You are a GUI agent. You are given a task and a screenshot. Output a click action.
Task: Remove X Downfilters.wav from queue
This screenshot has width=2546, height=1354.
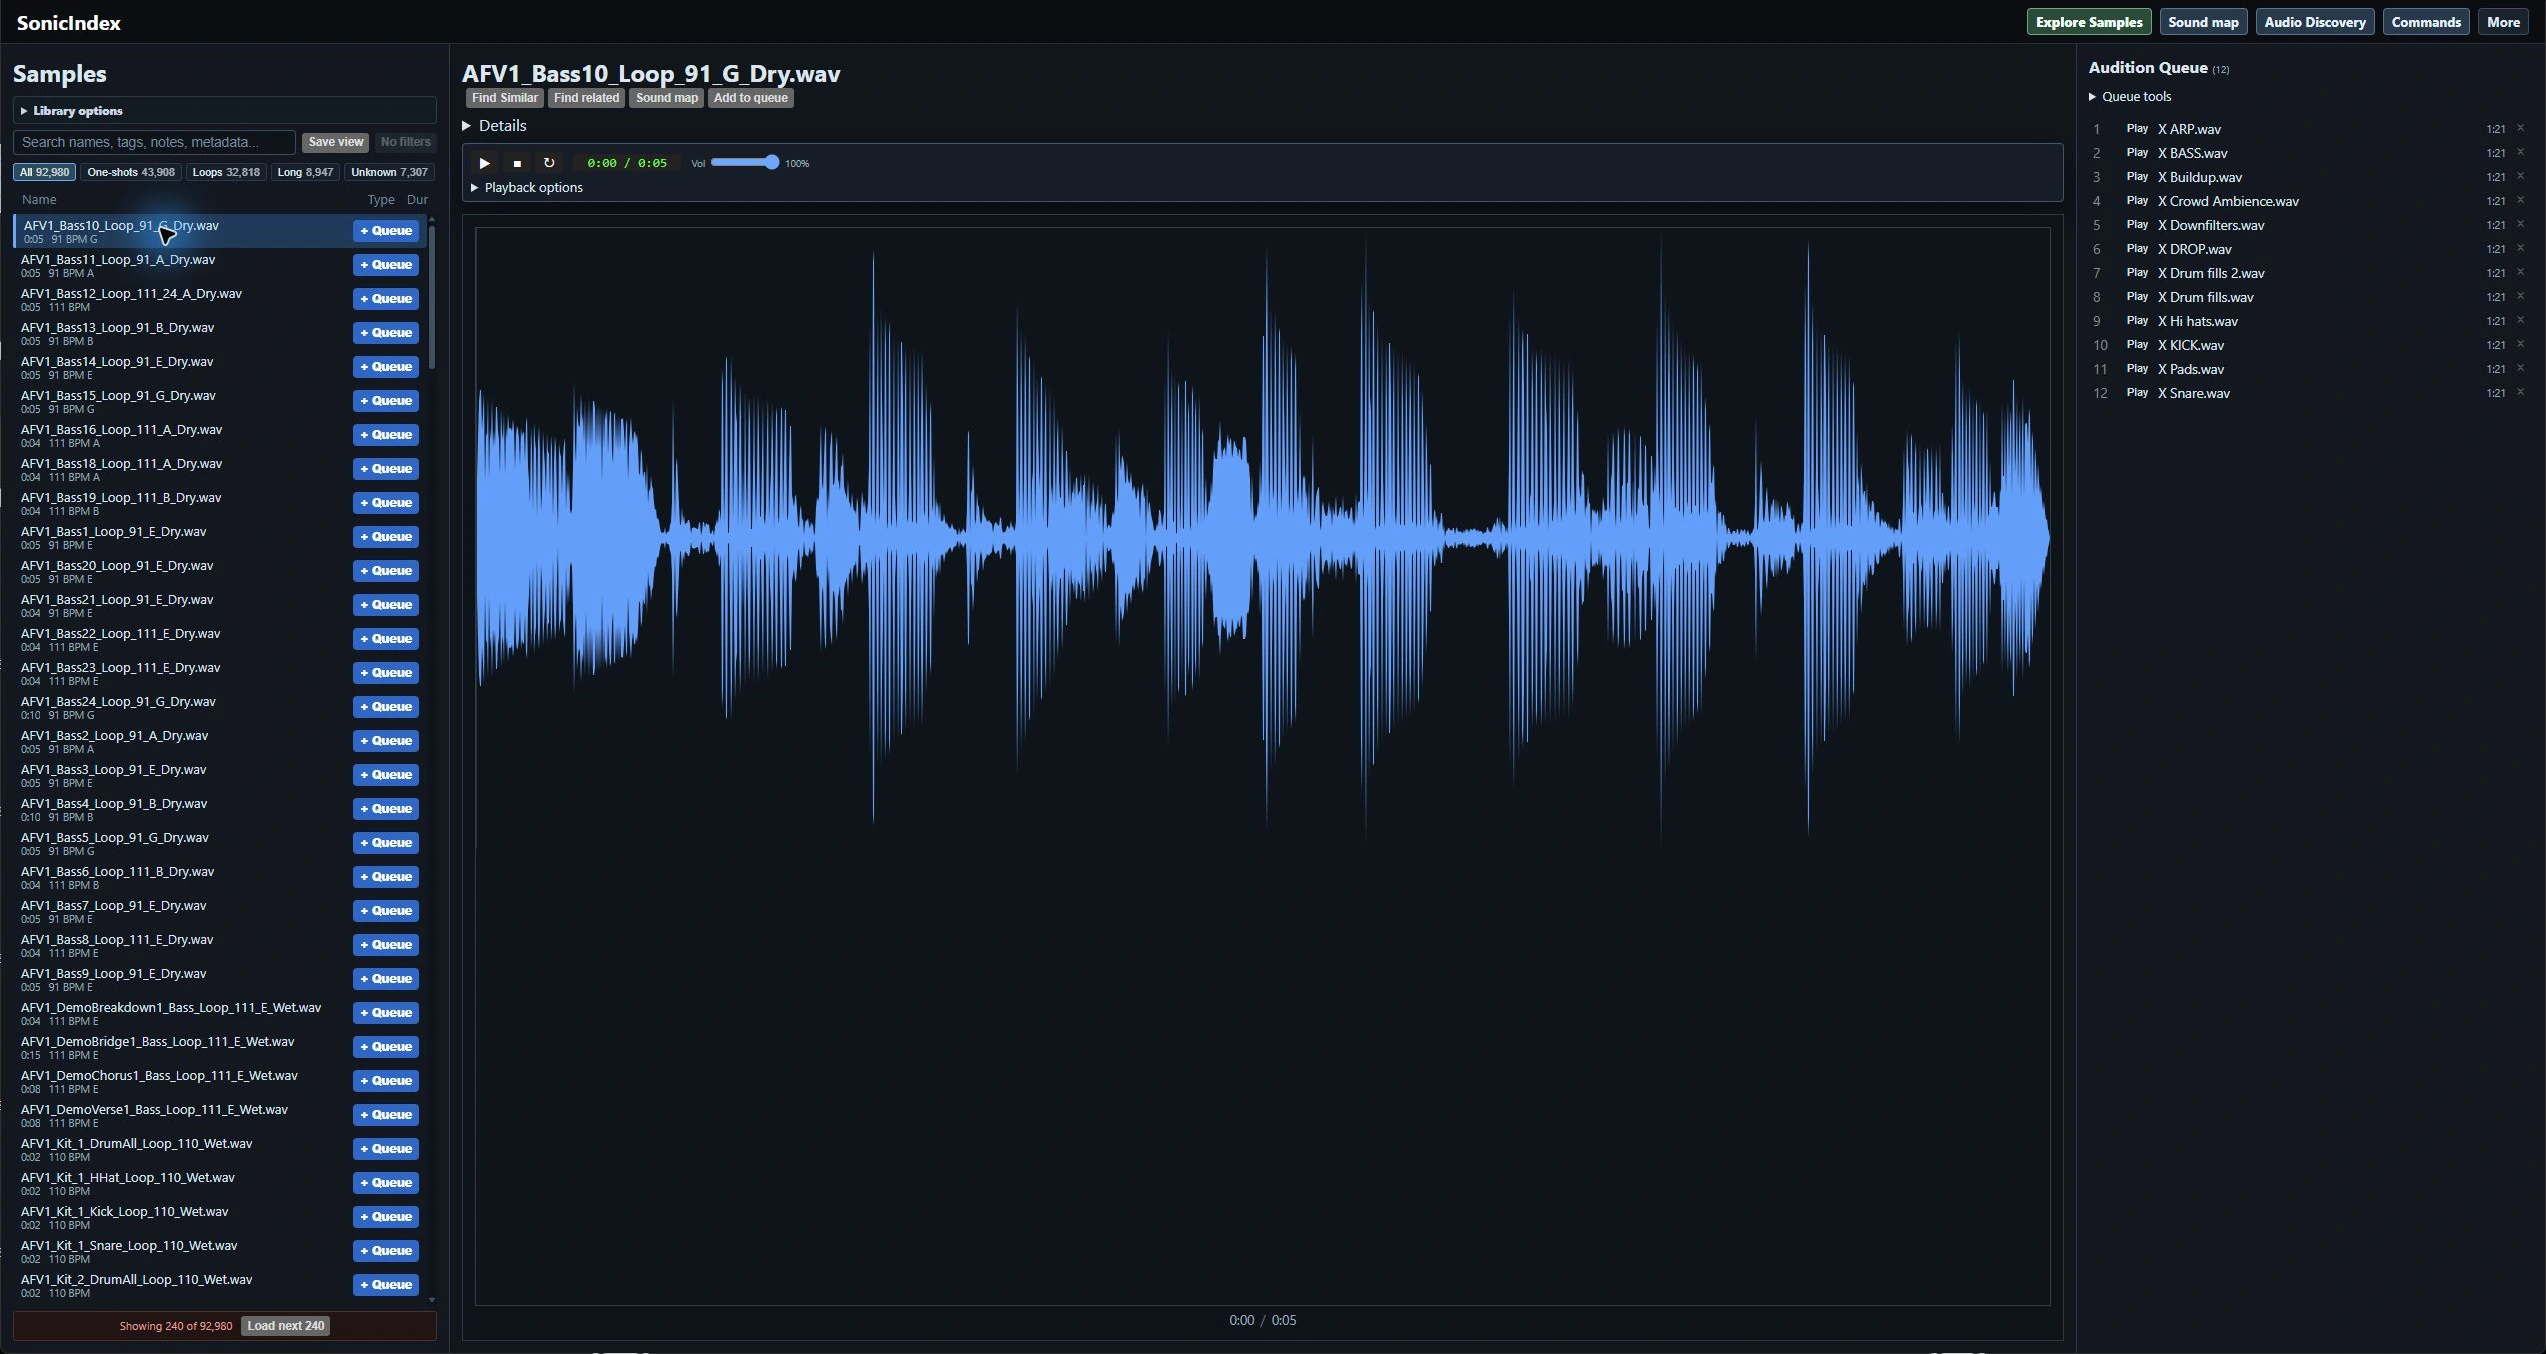click(2521, 224)
